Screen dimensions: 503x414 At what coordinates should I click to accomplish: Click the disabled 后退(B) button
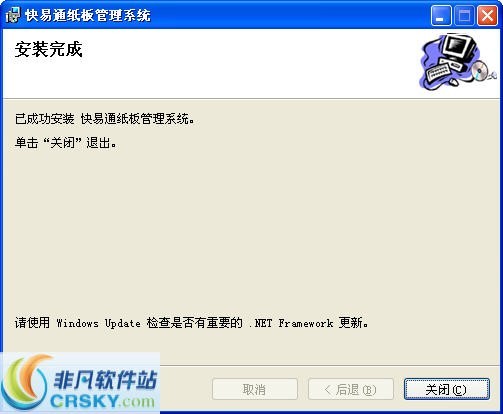click(351, 389)
